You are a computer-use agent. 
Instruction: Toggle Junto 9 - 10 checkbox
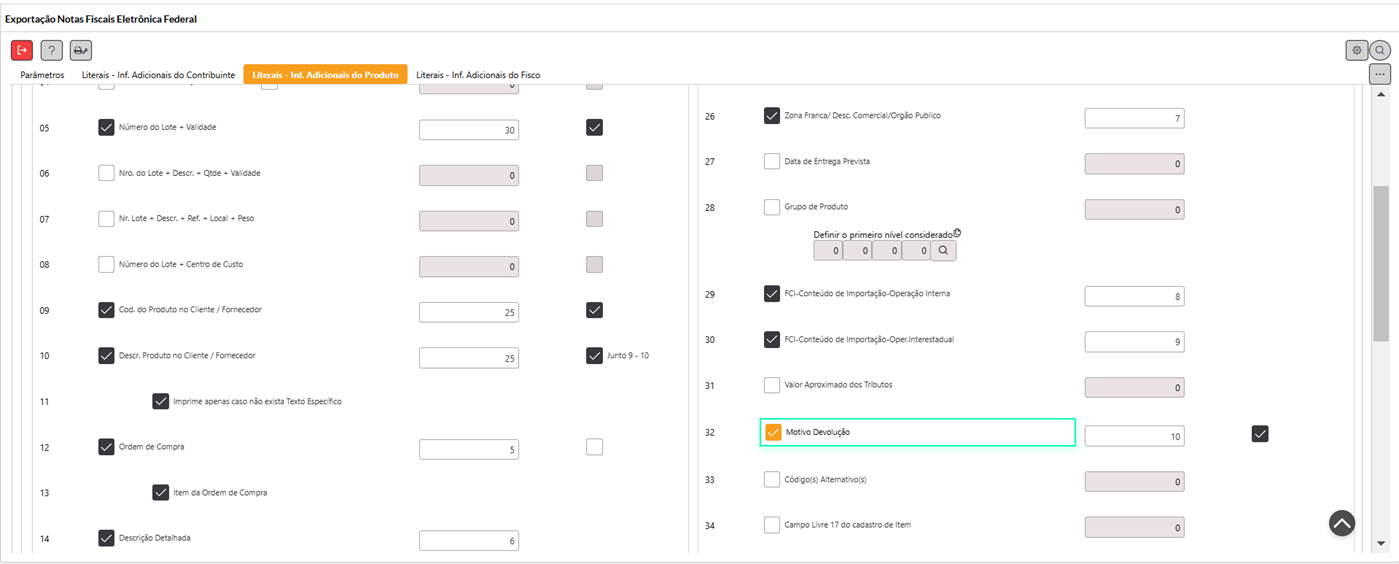[x=595, y=355]
